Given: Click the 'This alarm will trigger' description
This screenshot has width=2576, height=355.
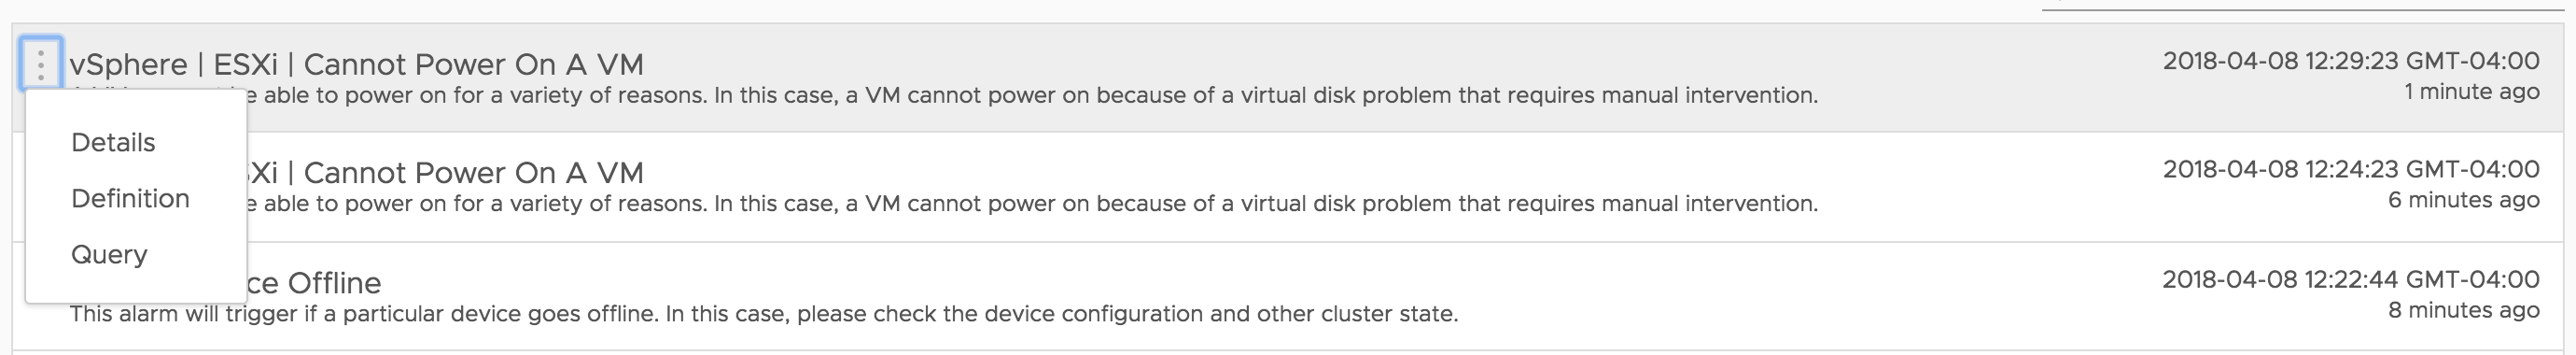Looking at the screenshot, I should [764, 314].
